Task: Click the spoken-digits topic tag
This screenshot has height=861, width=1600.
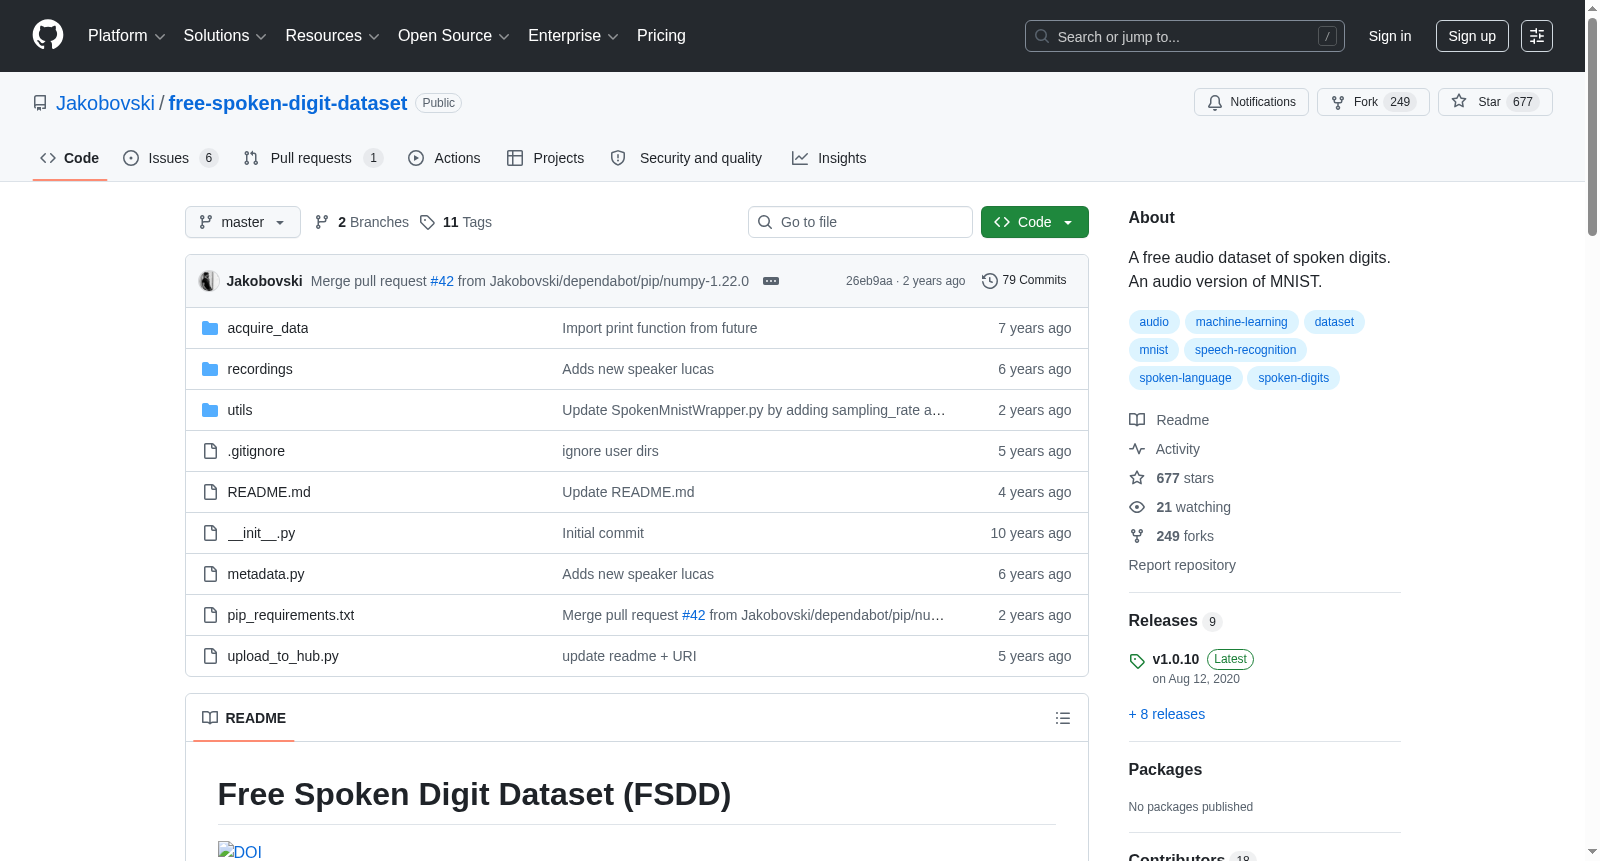Action: pyautogui.click(x=1293, y=378)
